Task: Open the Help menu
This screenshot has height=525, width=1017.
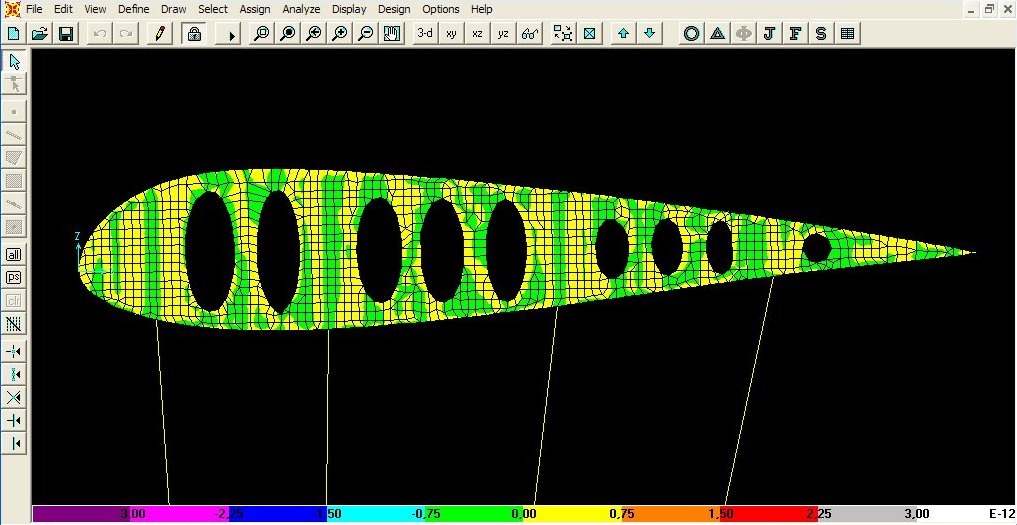Action: (481, 9)
